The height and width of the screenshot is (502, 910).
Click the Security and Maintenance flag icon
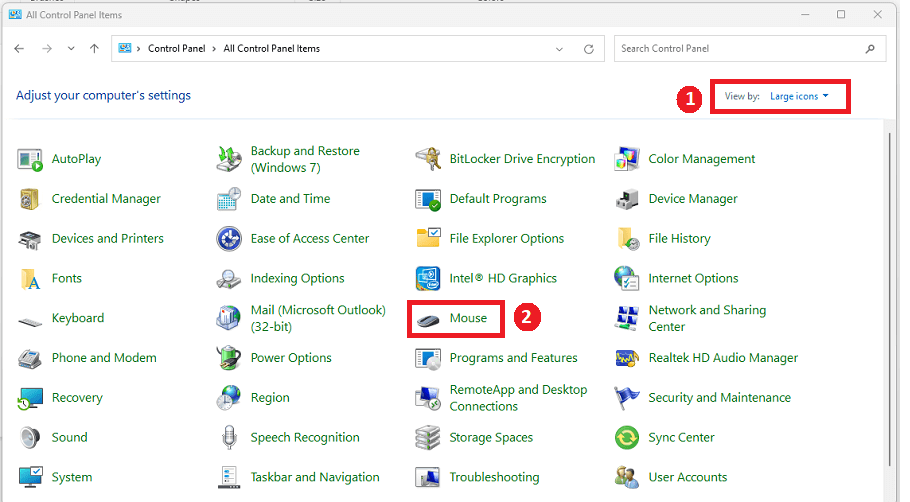pos(627,399)
